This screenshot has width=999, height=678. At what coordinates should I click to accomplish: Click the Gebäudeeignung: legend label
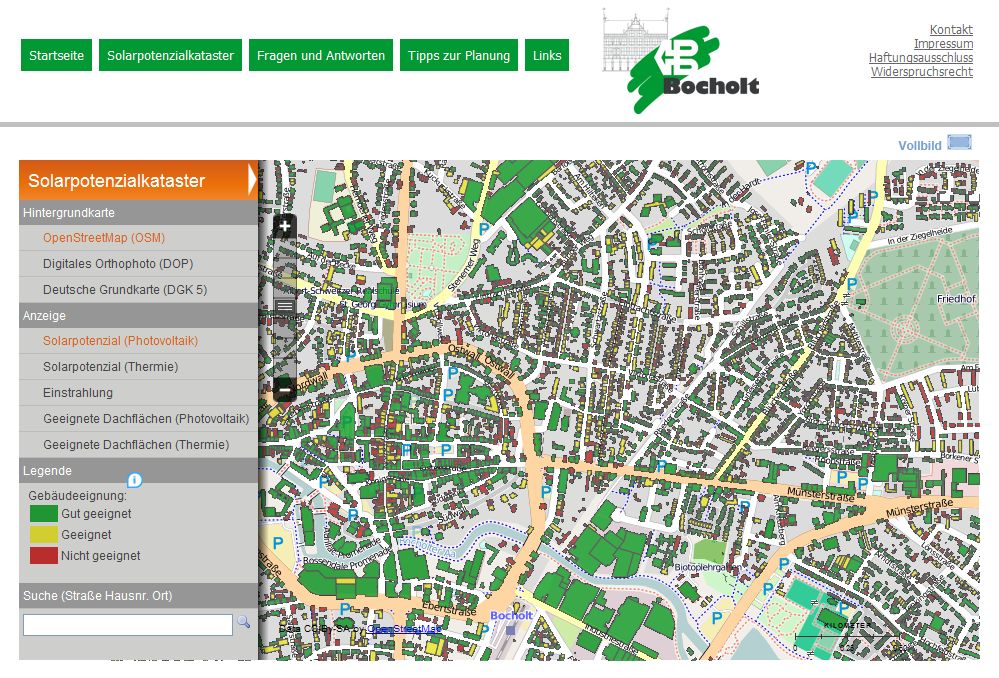(77, 495)
